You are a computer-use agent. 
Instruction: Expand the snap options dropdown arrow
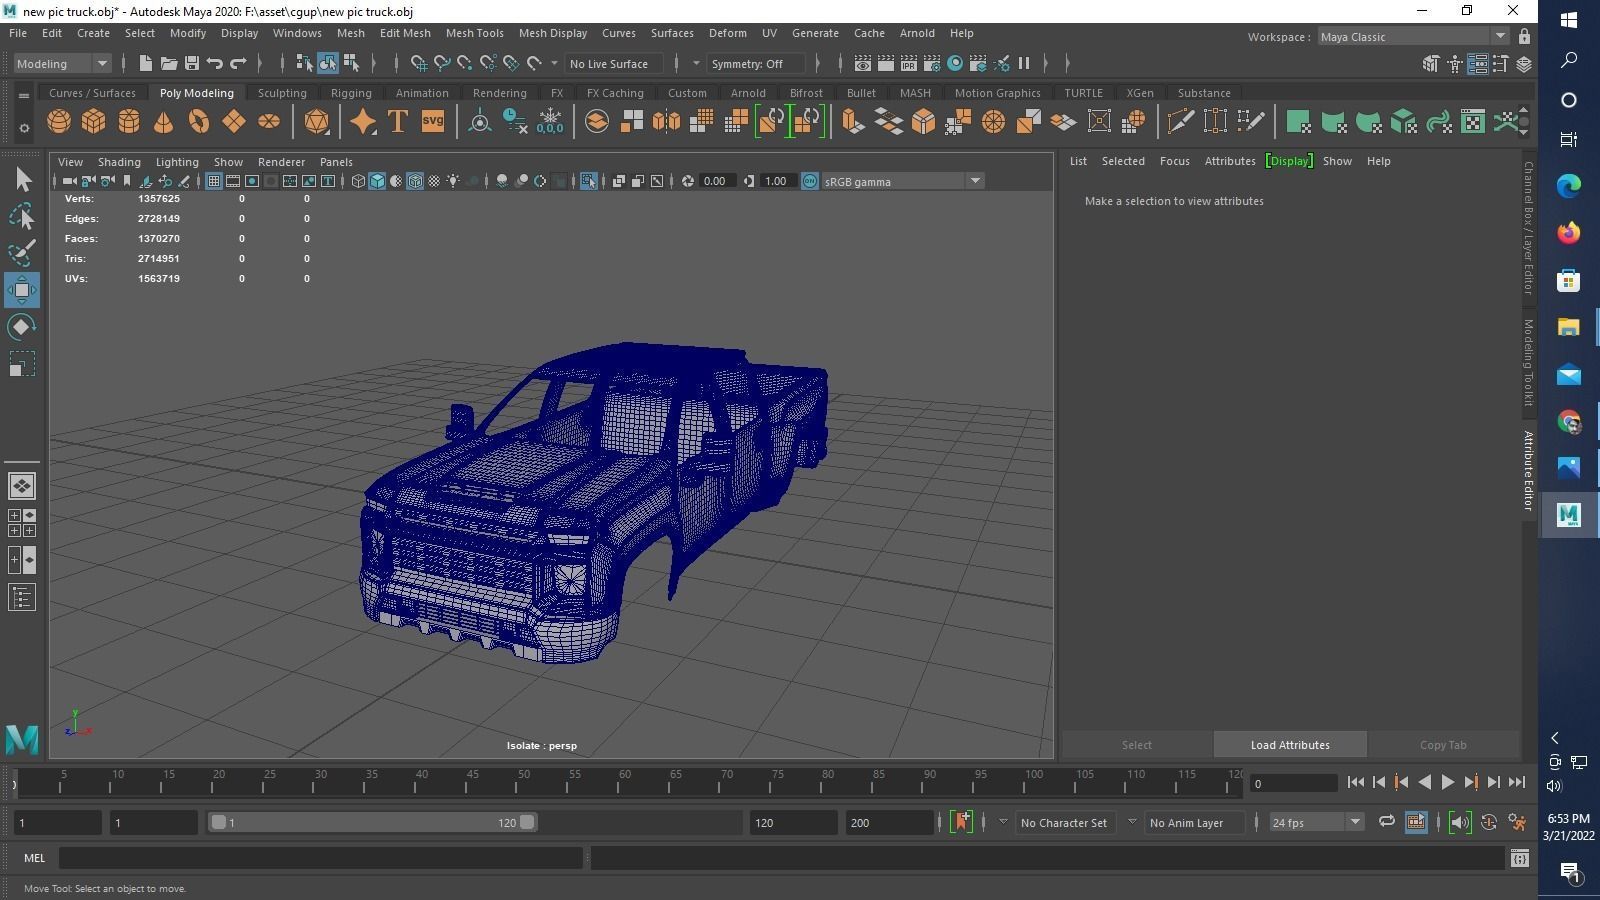tap(554, 64)
